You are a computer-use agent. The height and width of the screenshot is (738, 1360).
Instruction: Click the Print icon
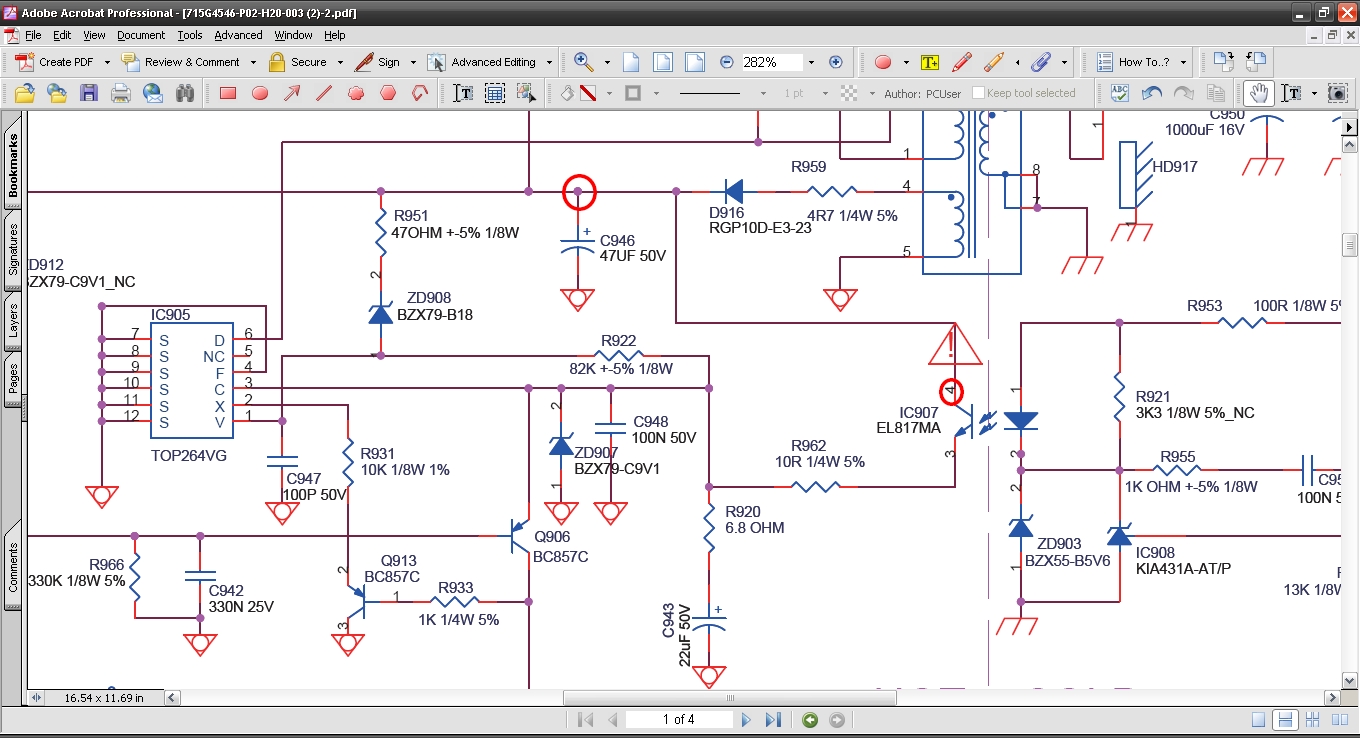[x=121, y=93]
